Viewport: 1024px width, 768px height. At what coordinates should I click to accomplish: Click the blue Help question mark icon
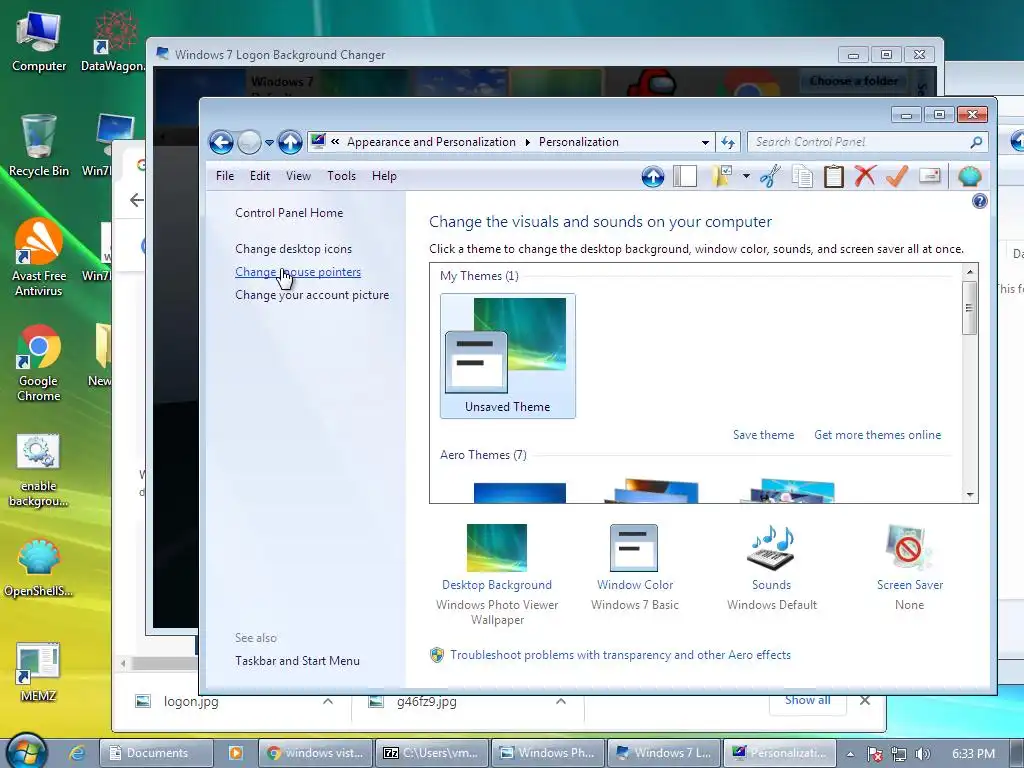coord(979,201)
